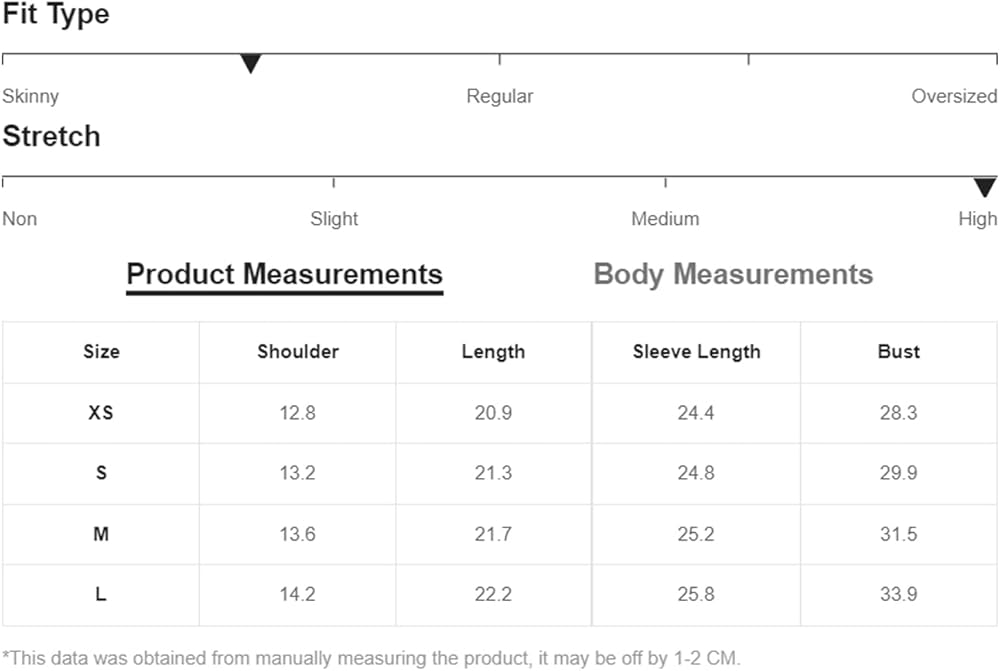Switch to the Body Measurements tab
Image resolution: width=1000 pixels, height=671 pixels.
click(x=733, y=274)
